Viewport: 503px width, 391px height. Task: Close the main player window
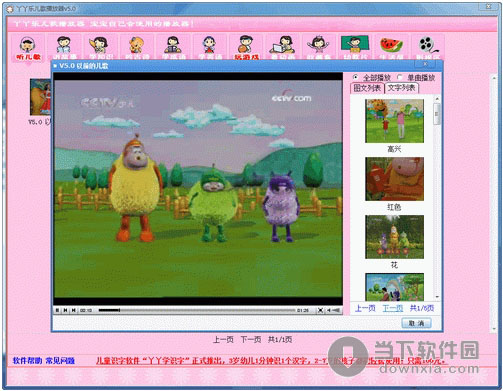pyautogui.click(x=489, y=6)
